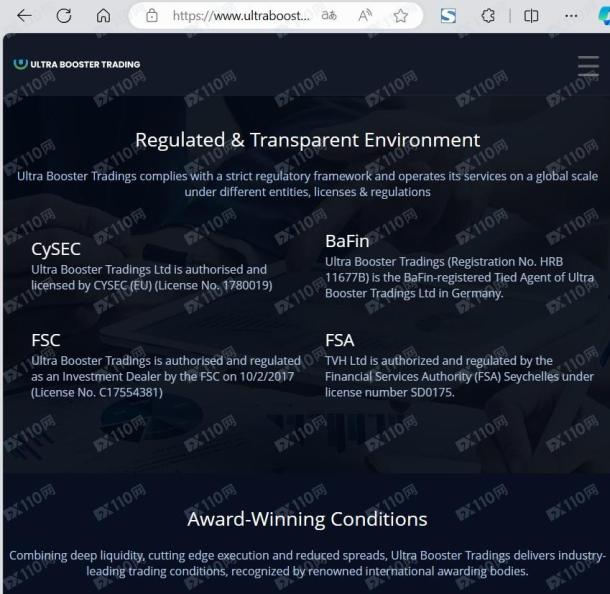The height and width of the screenshot is (594, 610).
Task: Select text 'License No. C17554381'
Action: (x=97, y=392)
